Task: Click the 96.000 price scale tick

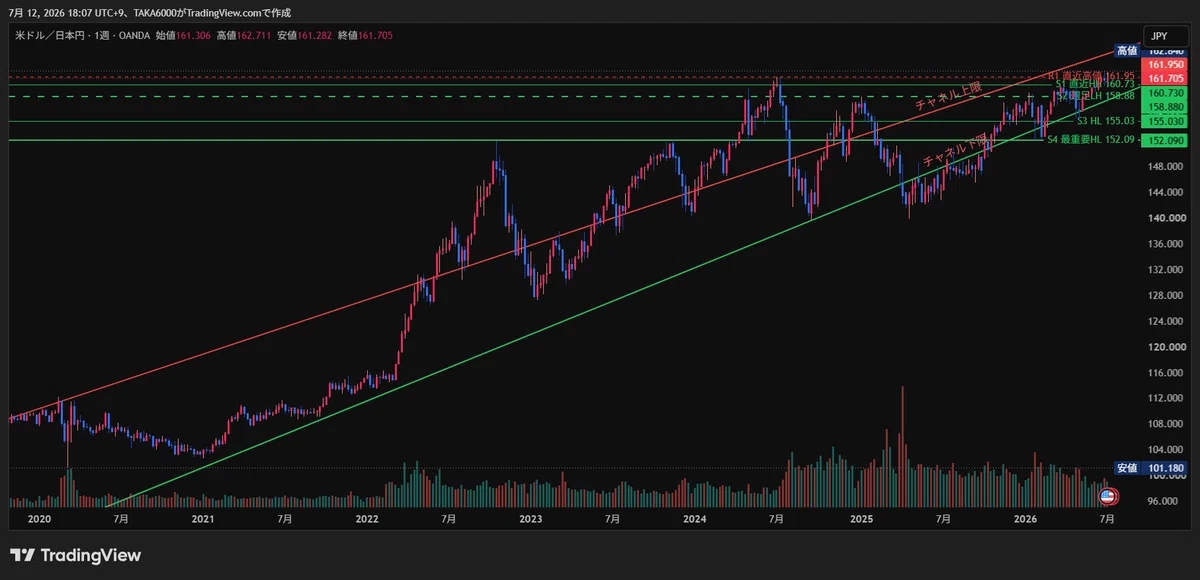Action: point(1165,501)
